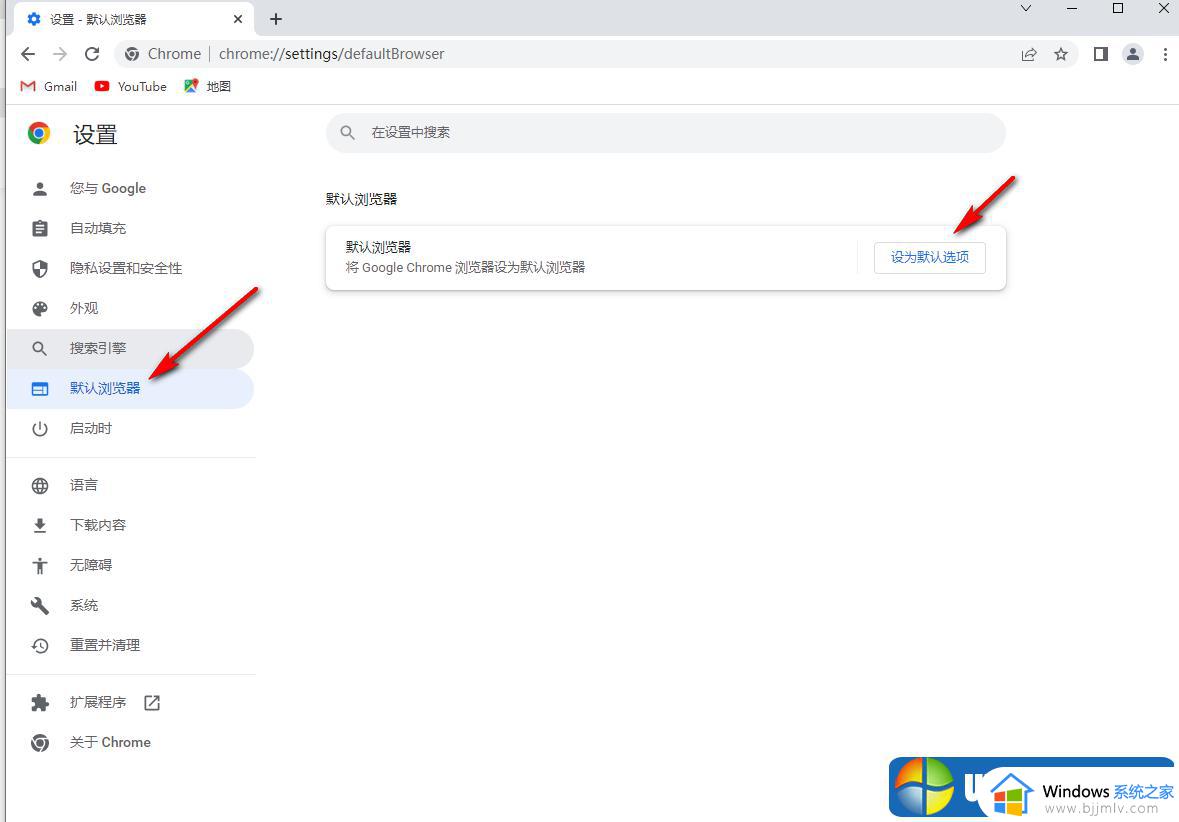1179x822 pixels.
Task: Open 语言 settings section
Action: pyautogui.click(x=130, y=485)
